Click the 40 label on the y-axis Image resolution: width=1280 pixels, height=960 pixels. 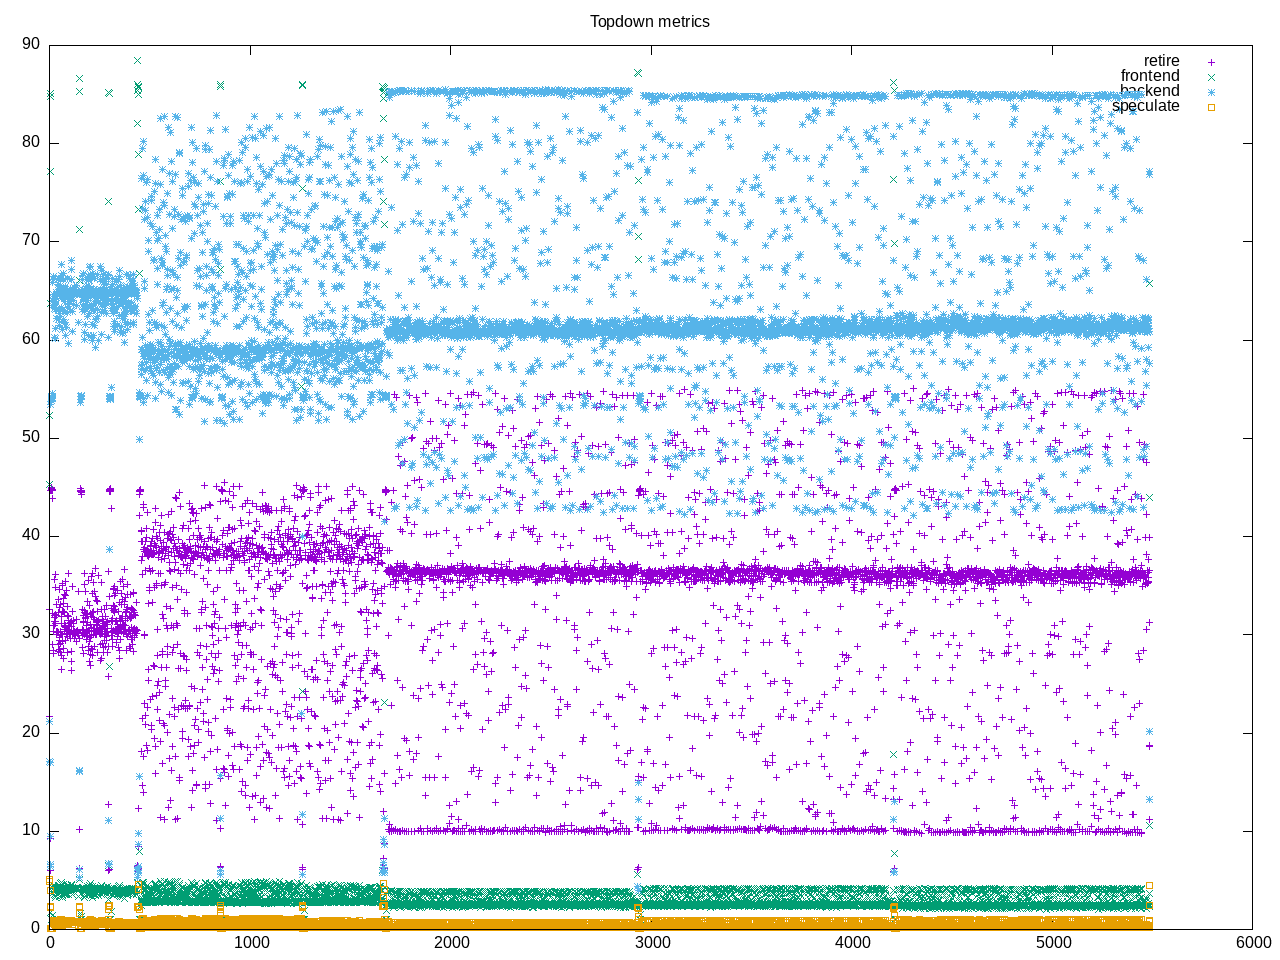(31, 535)
